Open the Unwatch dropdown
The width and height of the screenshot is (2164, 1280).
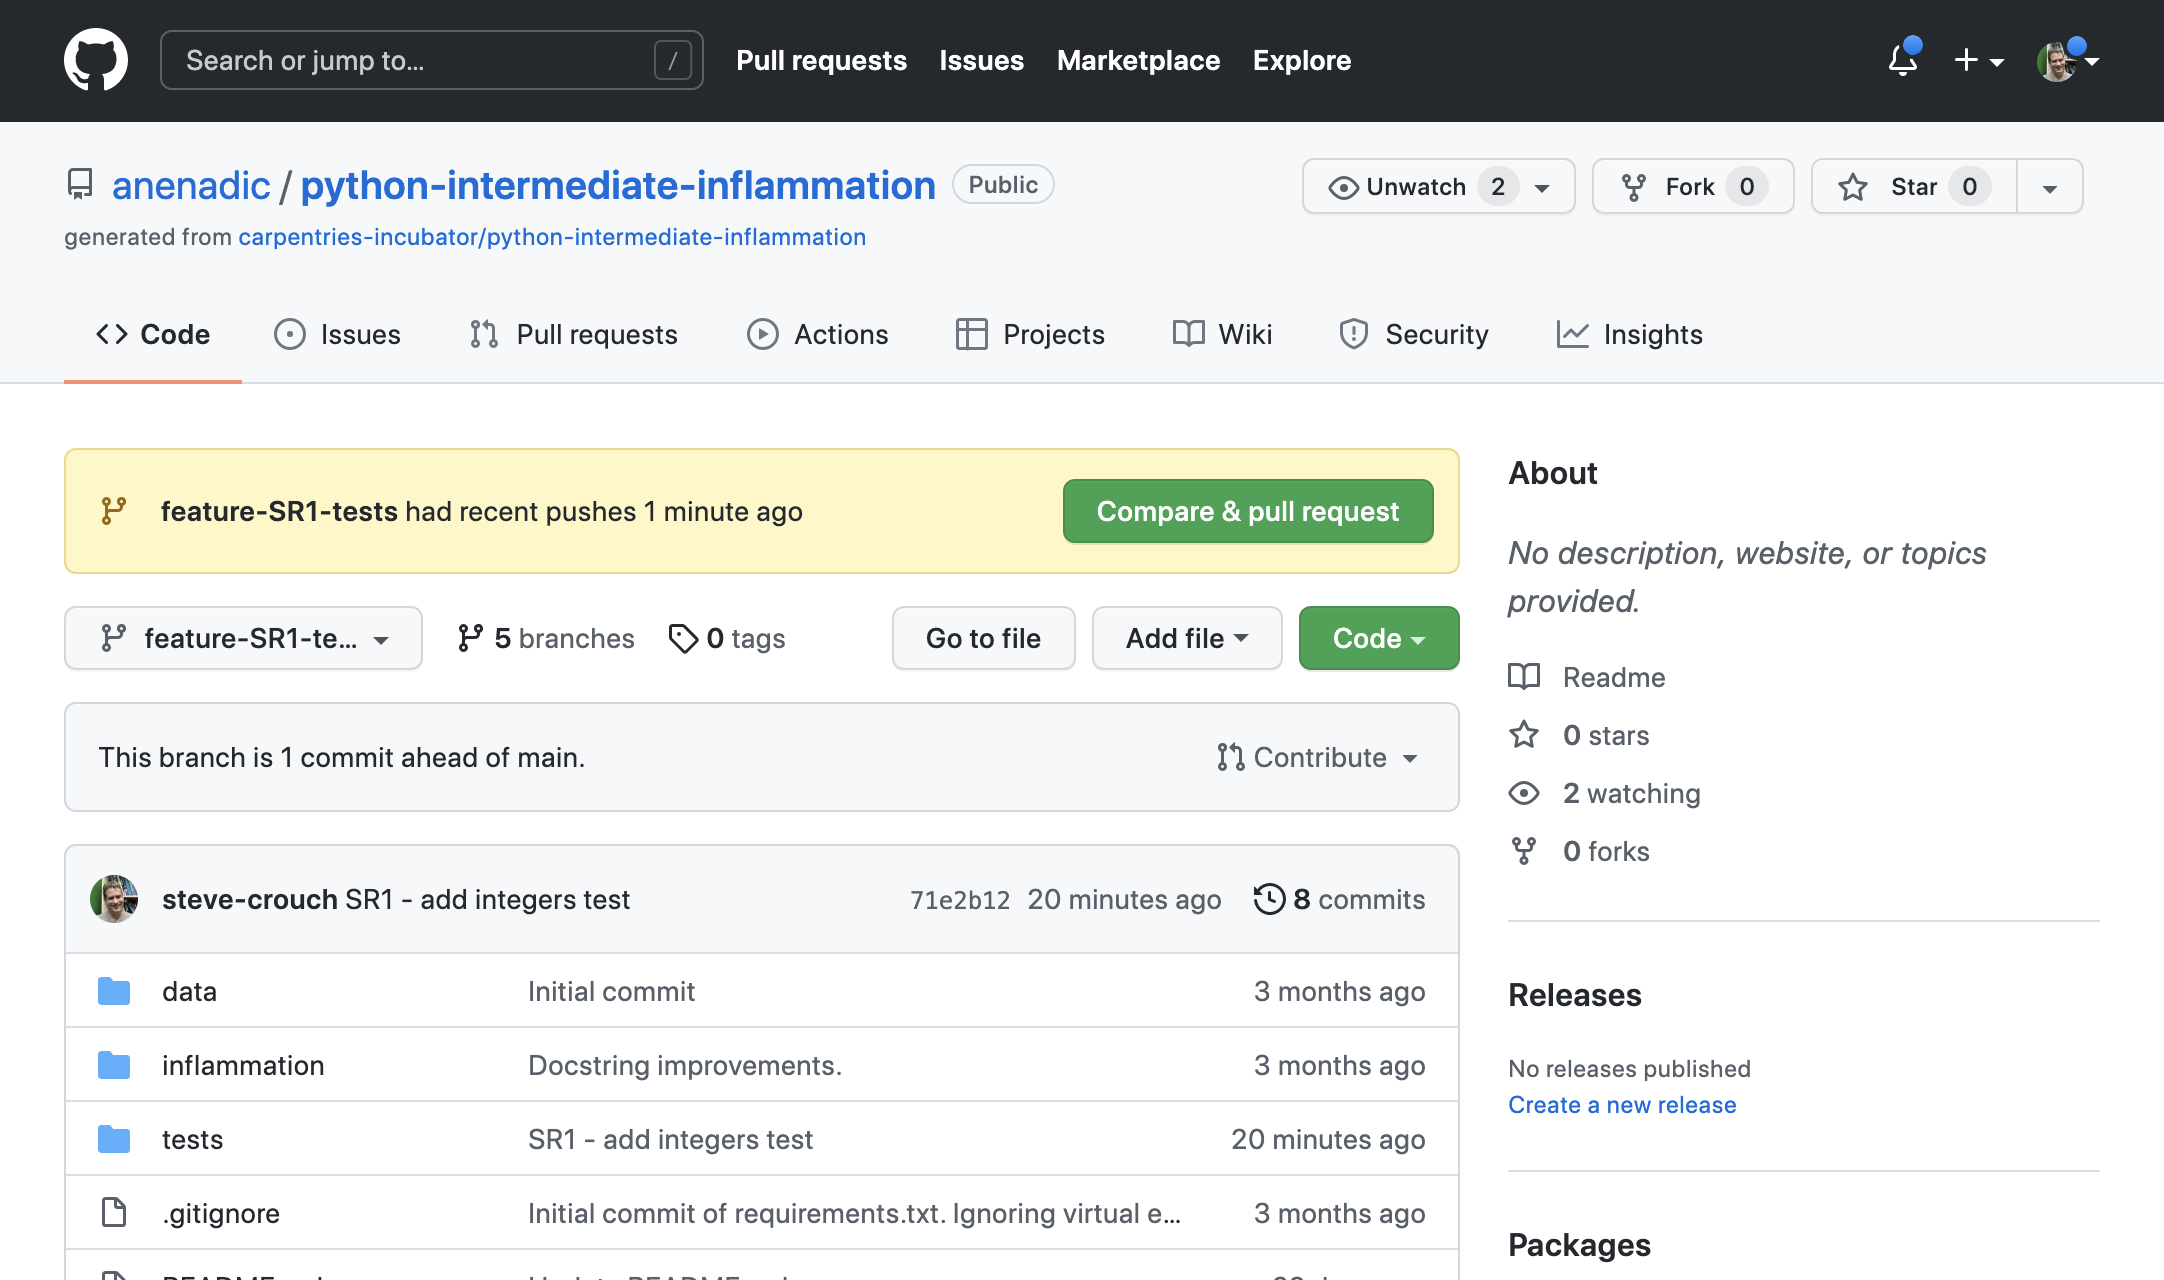[x=1437, y=186]
